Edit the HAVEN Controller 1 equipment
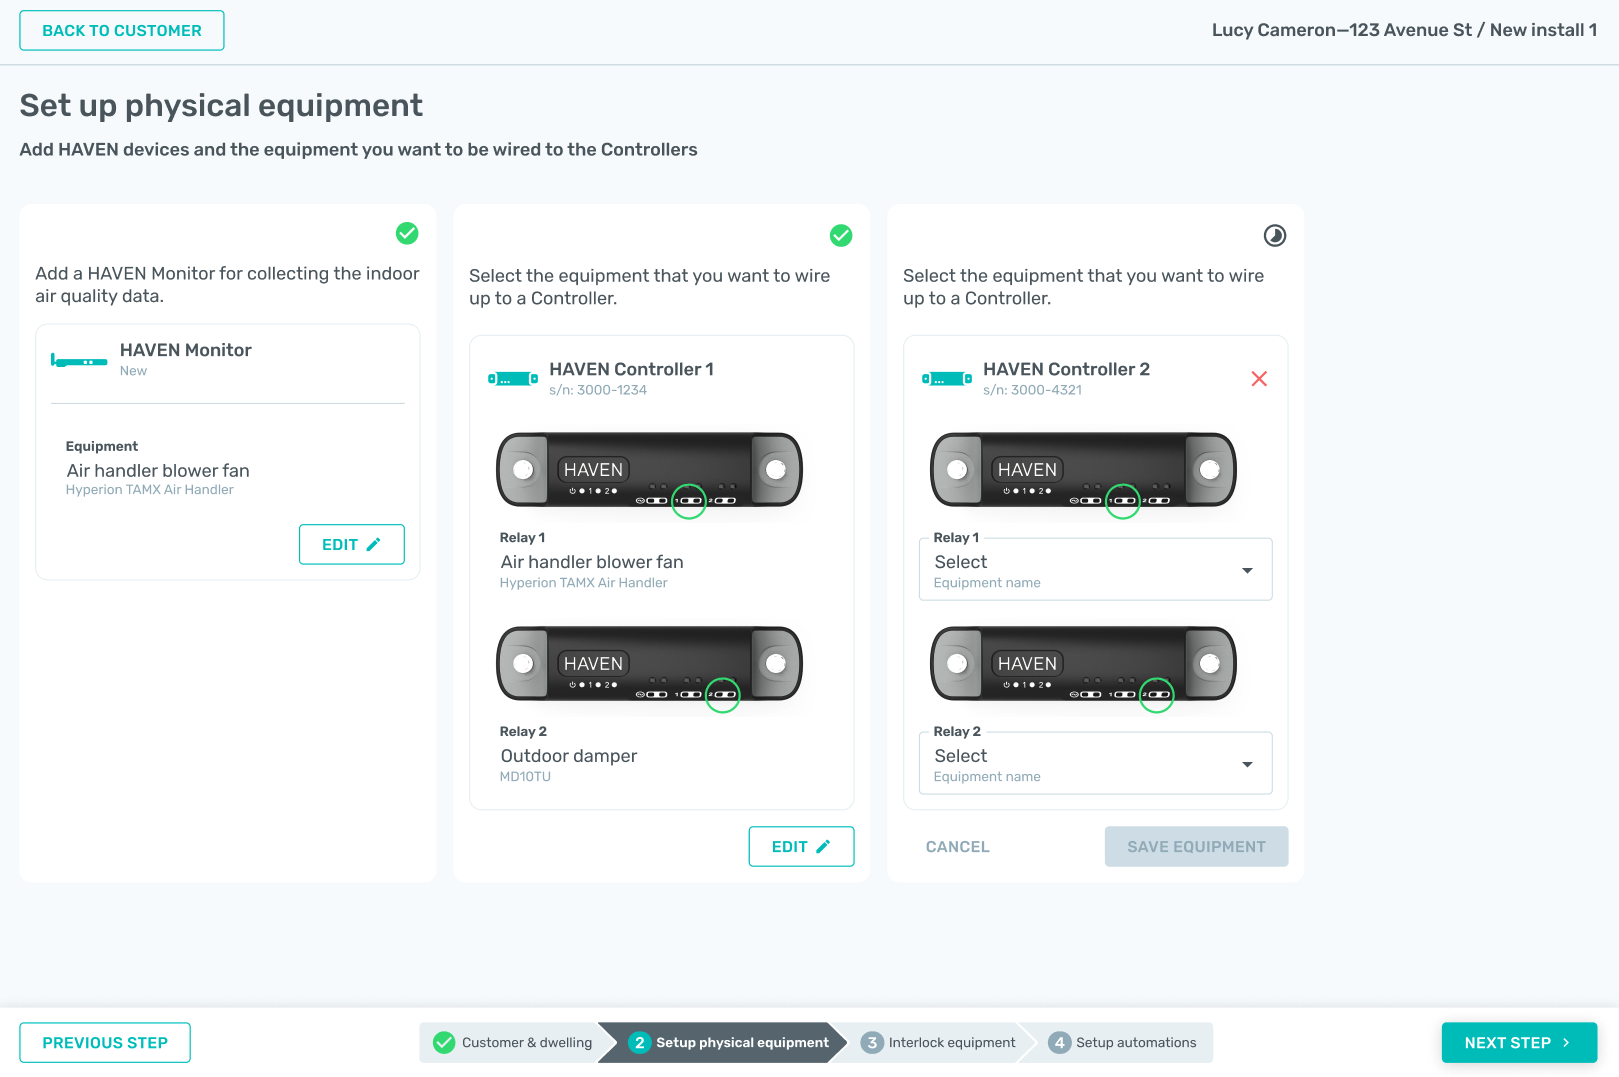1619x1077 pixels. (x=802, y=846)
